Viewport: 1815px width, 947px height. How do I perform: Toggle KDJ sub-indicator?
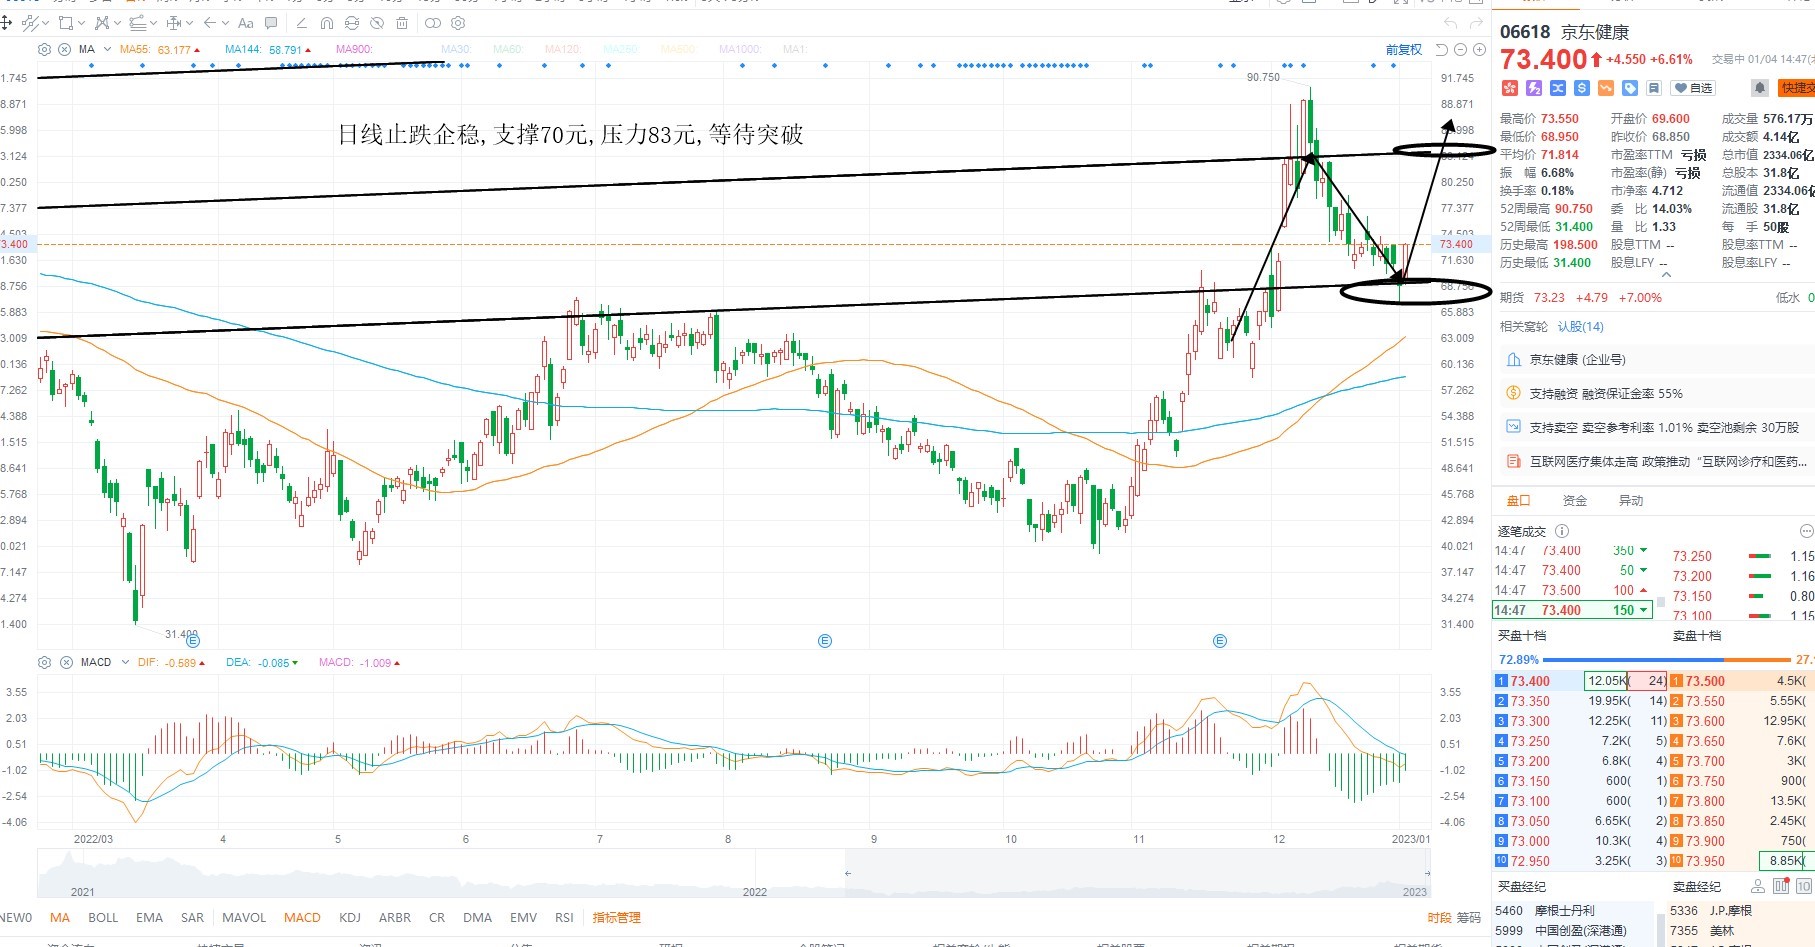(x=350, y=917)
